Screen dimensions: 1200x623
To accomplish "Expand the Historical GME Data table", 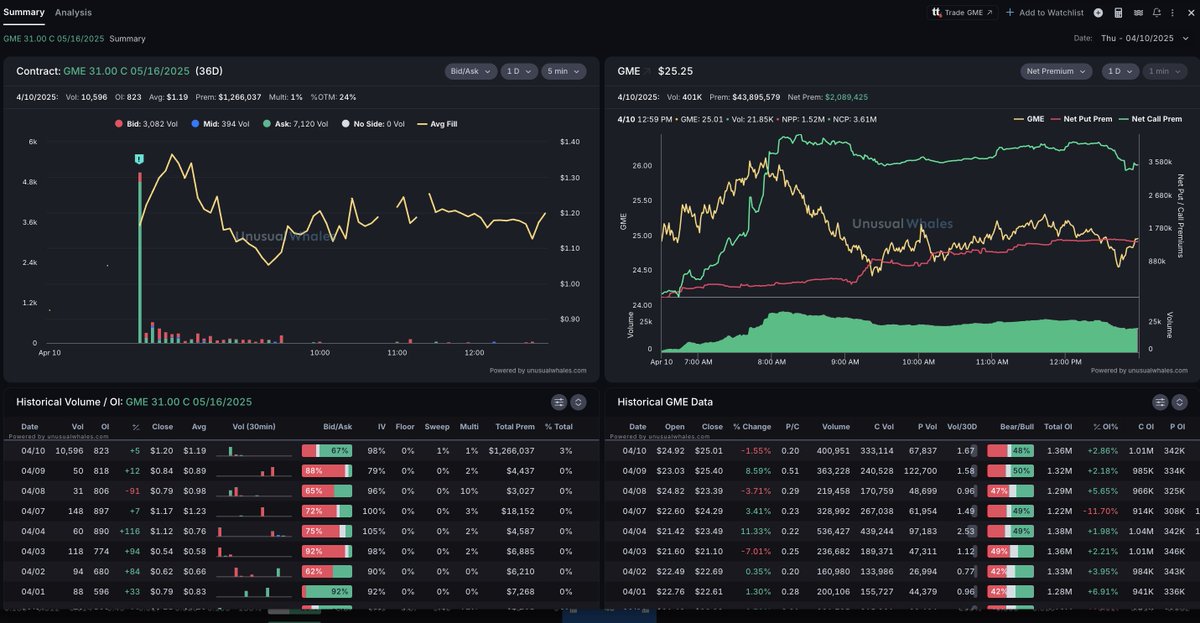I will (1179, 402).
